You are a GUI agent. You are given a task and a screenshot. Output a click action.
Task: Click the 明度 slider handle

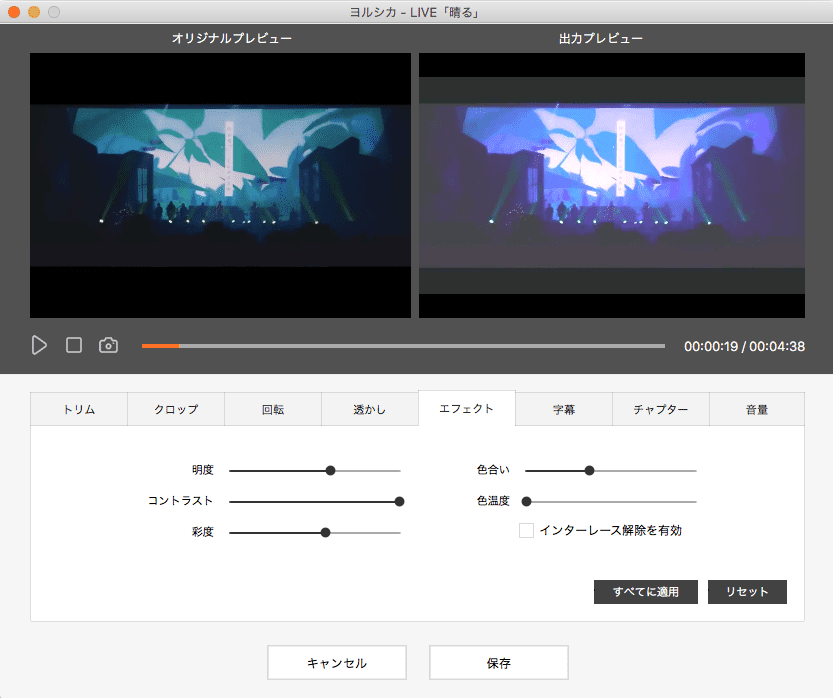click(x=330, y=470)
